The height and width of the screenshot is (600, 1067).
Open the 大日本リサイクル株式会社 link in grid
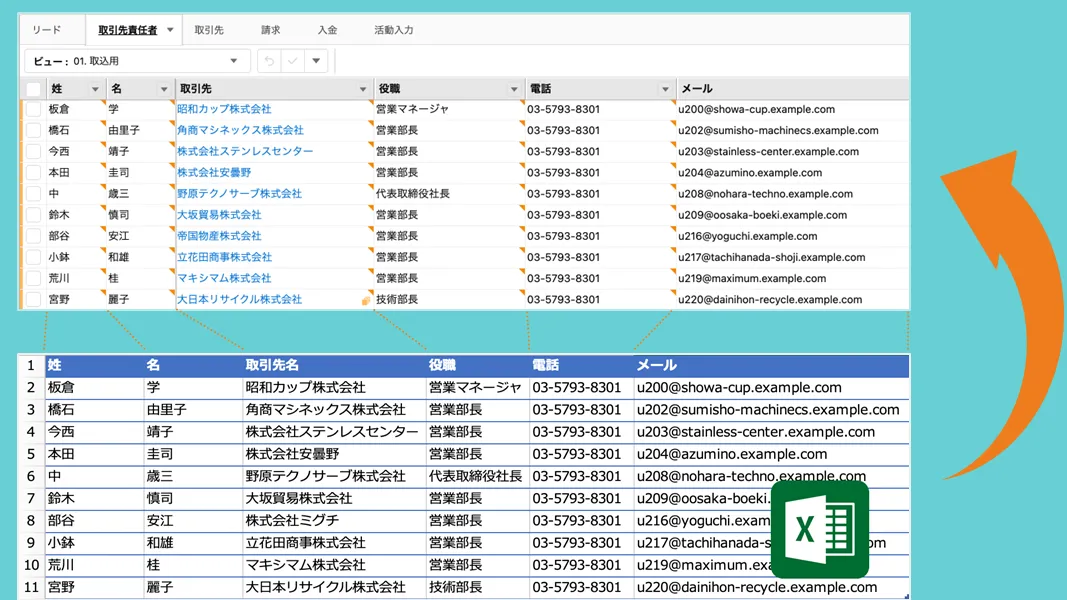[240, 299]
